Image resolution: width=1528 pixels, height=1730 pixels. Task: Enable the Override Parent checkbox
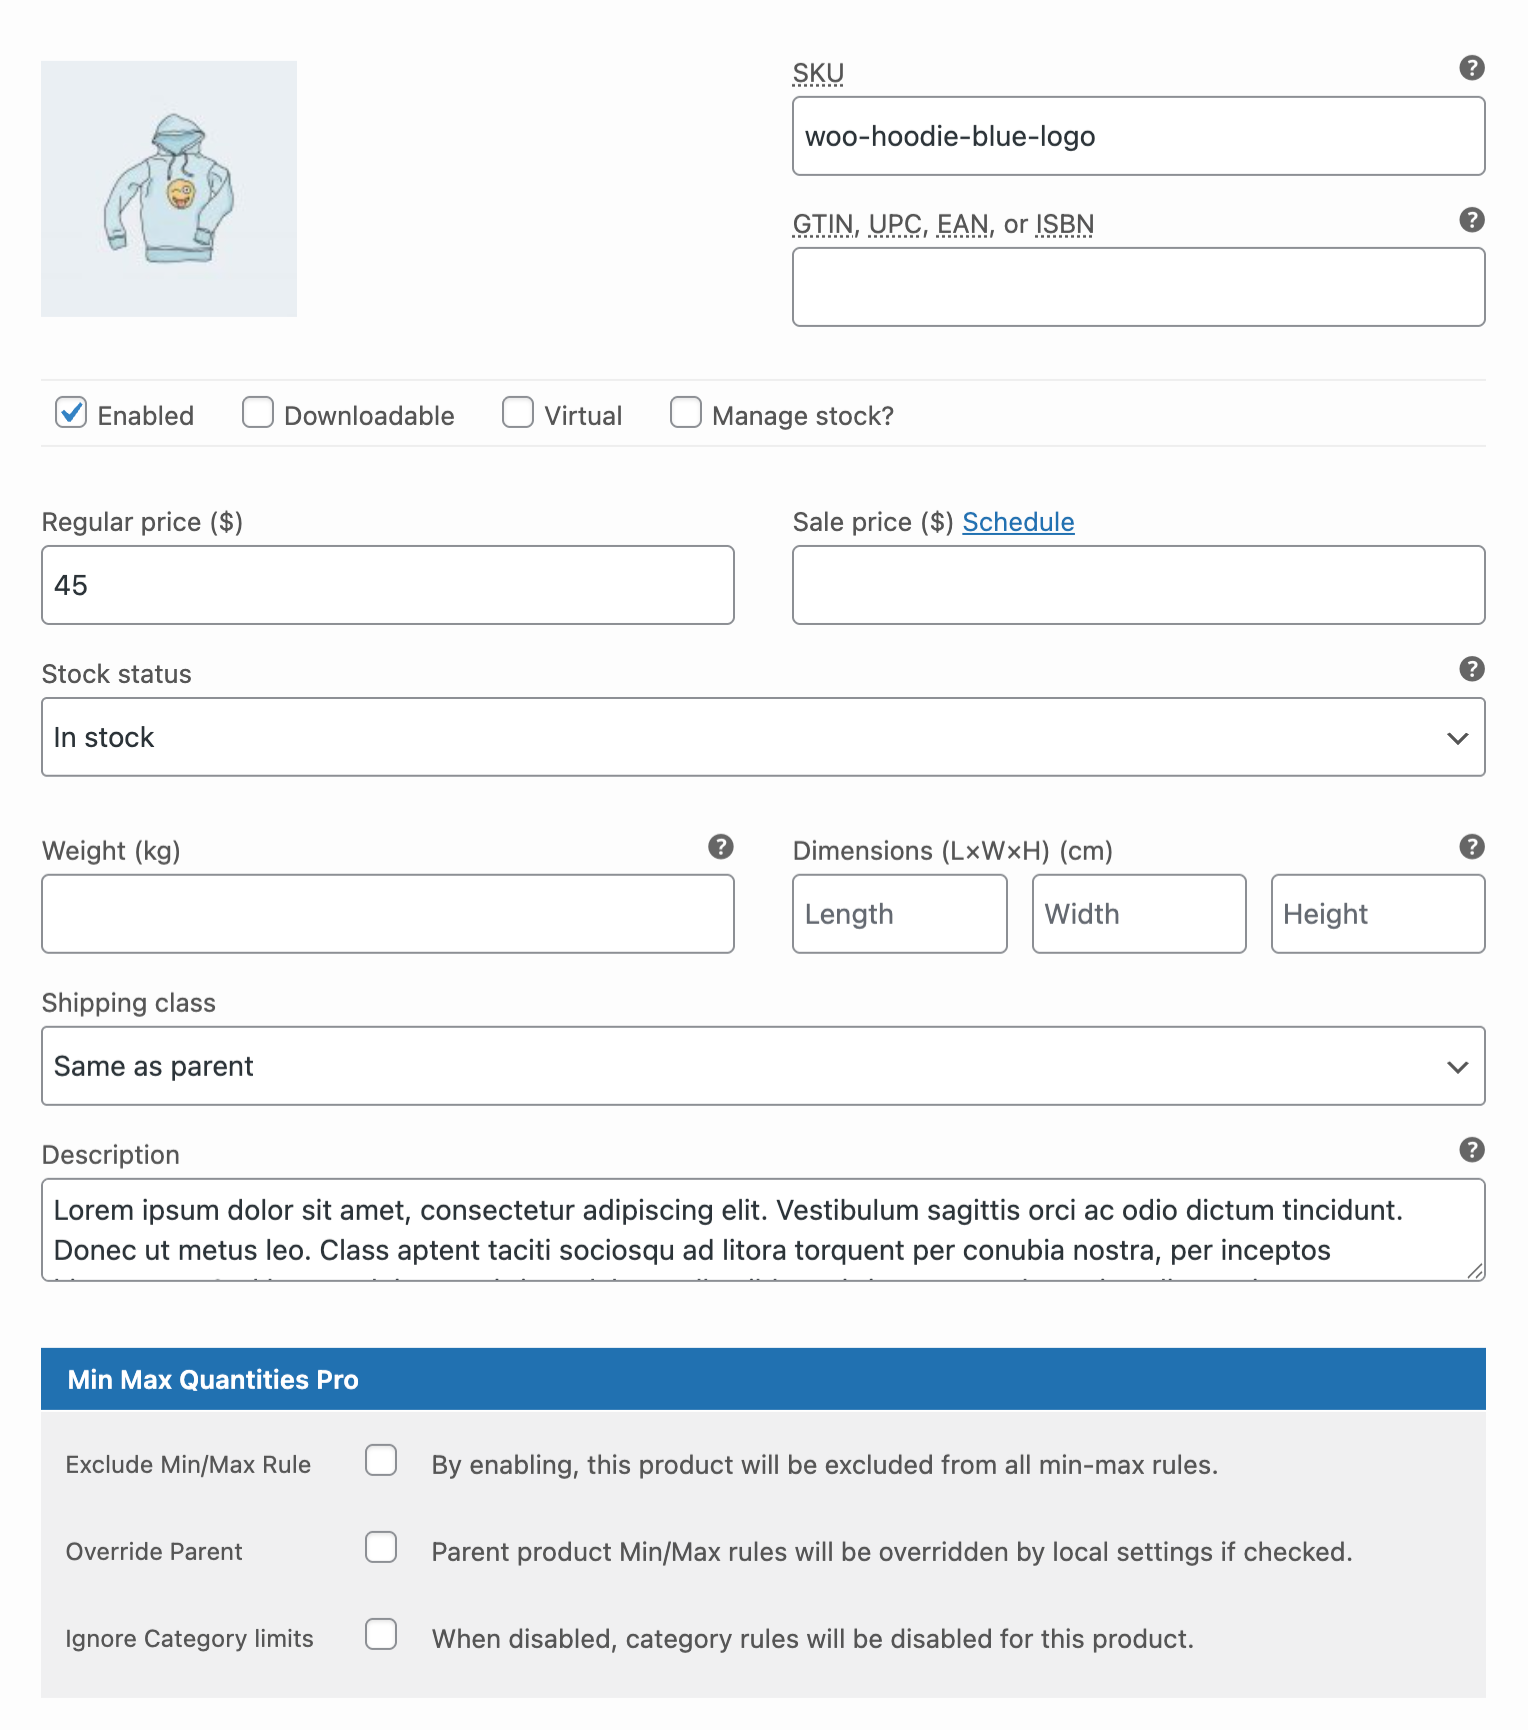[381, 1548]
